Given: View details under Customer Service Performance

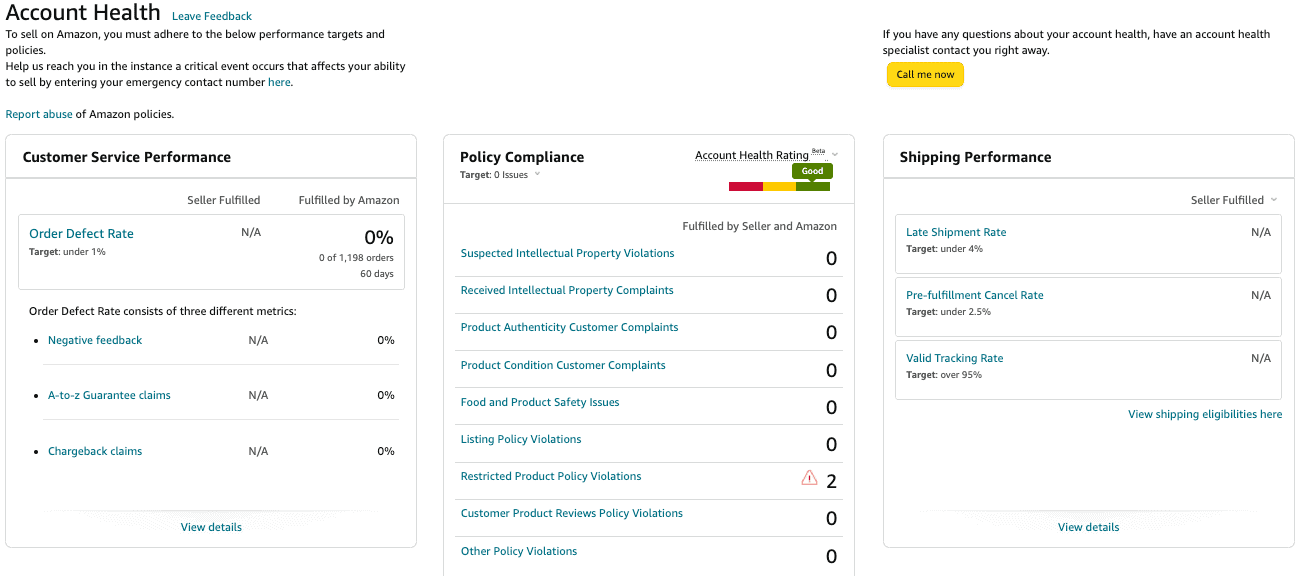Looking at the screenshot, I should [x=211, y=527].
